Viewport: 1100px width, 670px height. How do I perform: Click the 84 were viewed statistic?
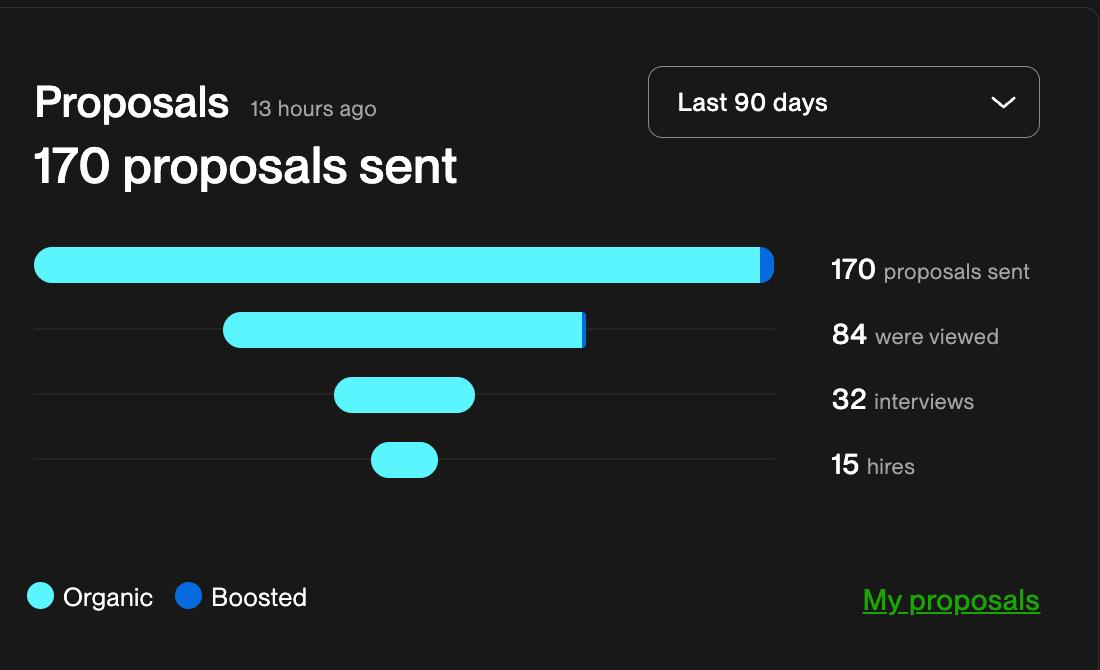[x=915, y=335]
